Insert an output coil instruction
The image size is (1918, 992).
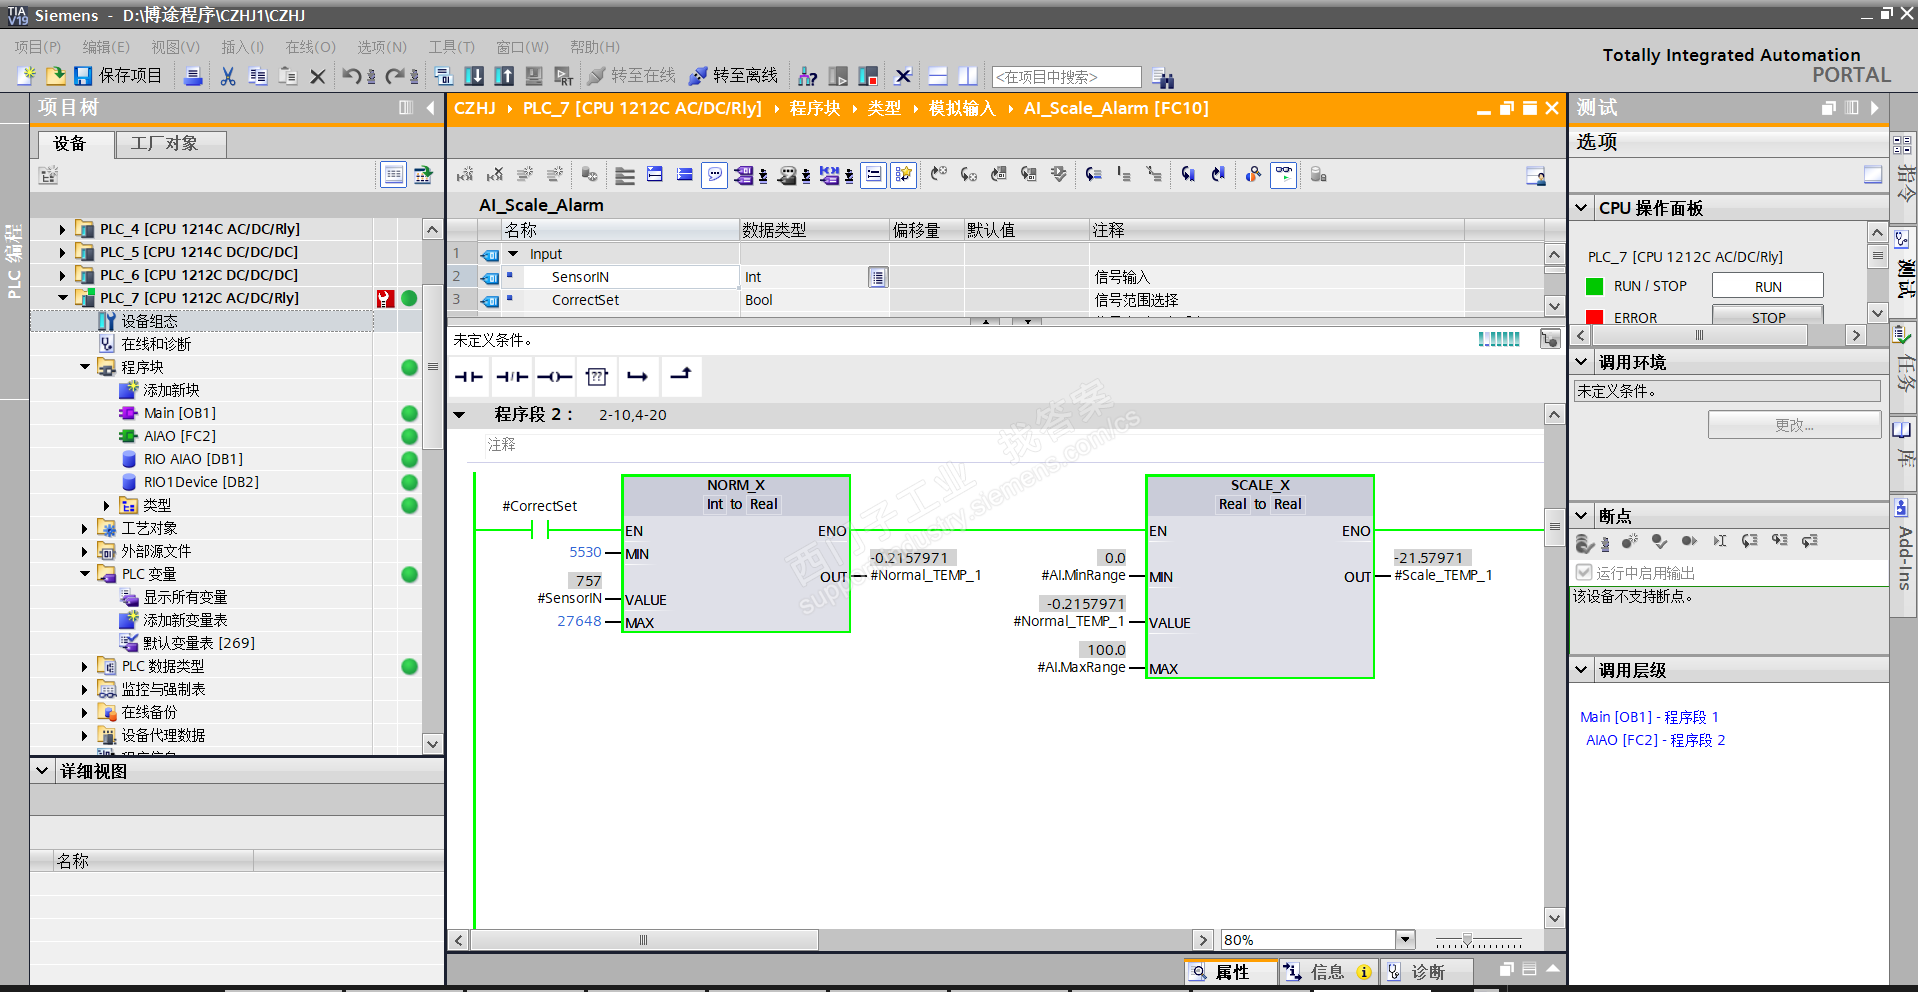(x=554, y=377)
